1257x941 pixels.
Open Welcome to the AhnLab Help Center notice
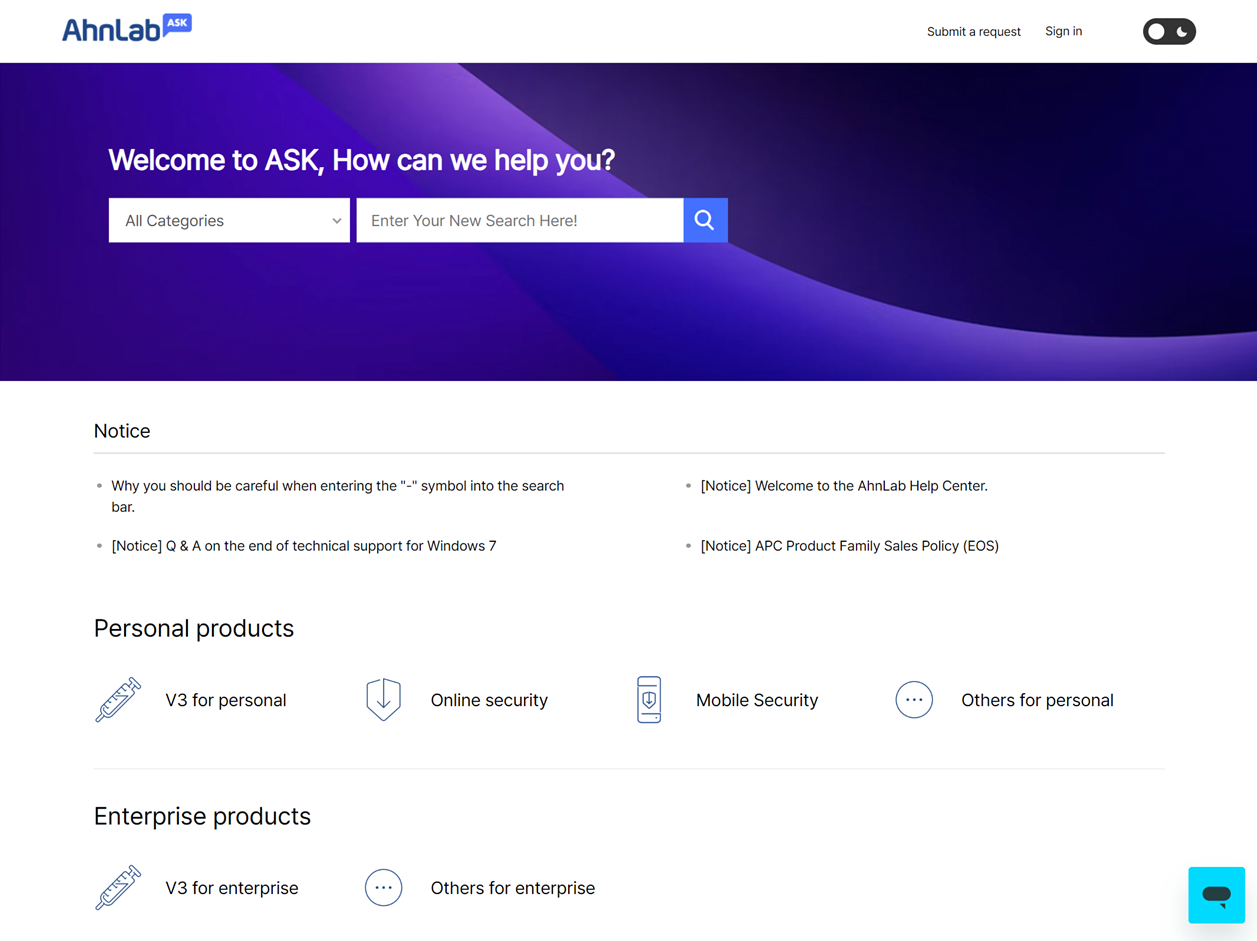pyautogui.click(x=844, y=486)
